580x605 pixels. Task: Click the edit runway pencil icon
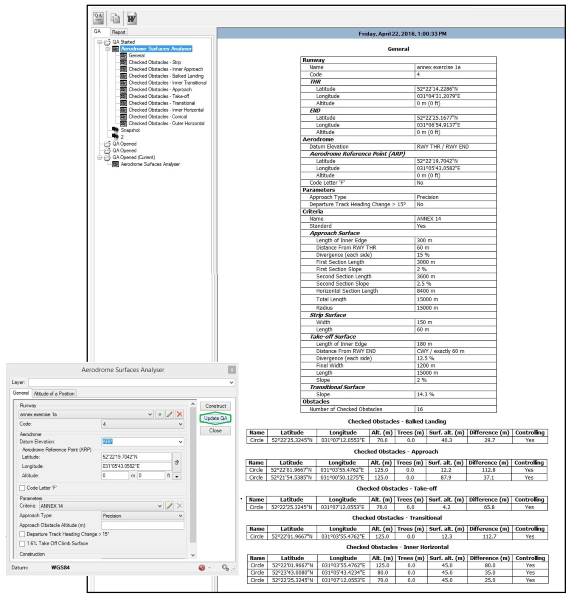point(169,414)
